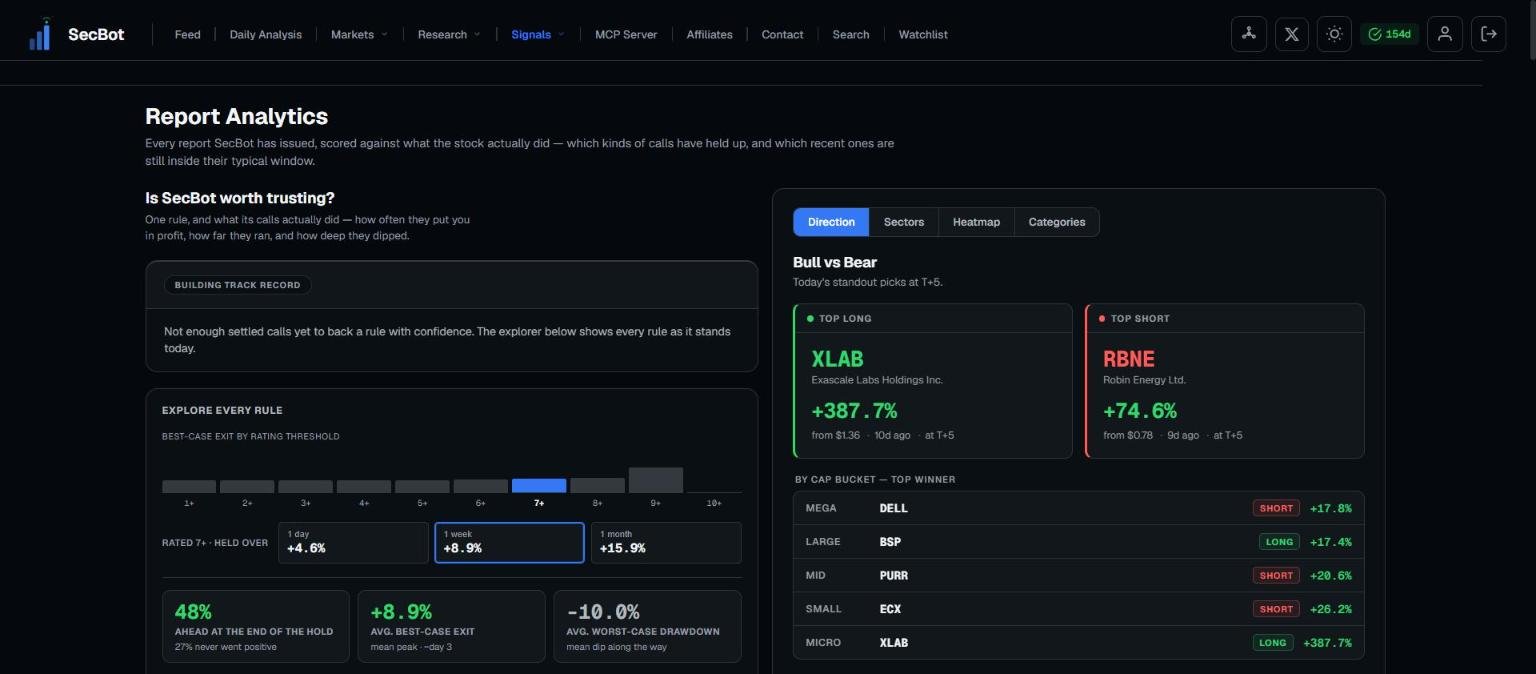Viewport: 1536px width, 674px height.
Task: Choose the 1 month hold period
Action: click(666, 542)
